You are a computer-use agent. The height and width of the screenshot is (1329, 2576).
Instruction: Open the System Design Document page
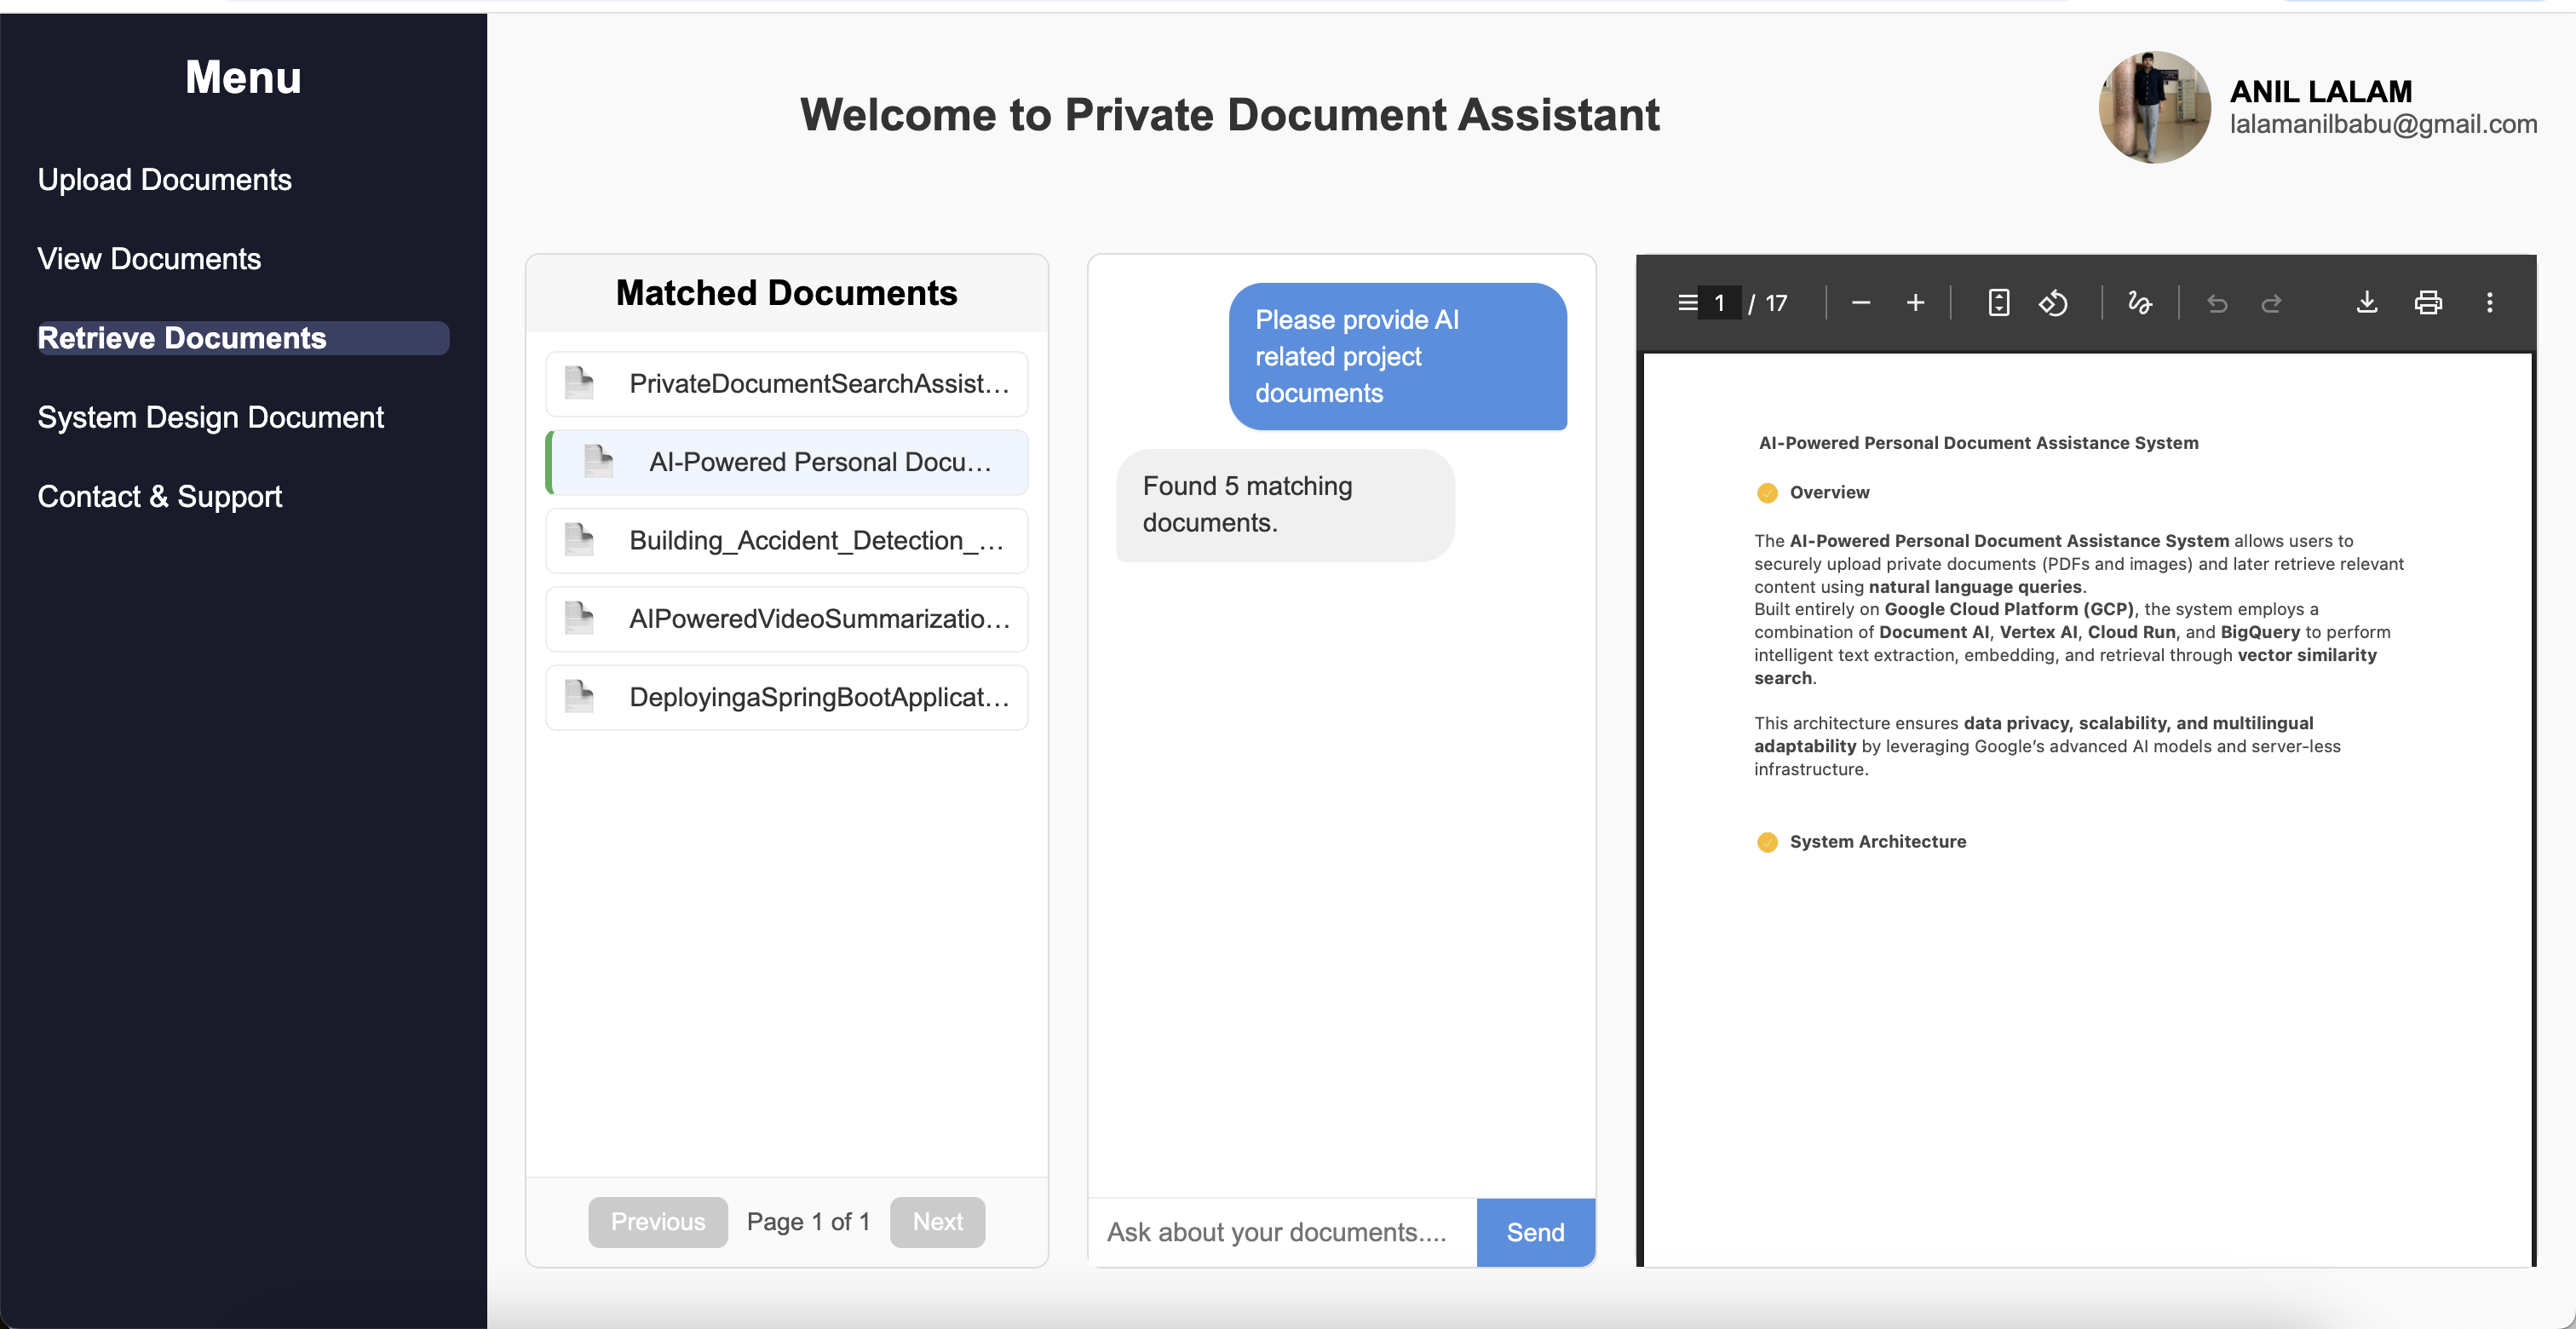[x=210, y=417]
